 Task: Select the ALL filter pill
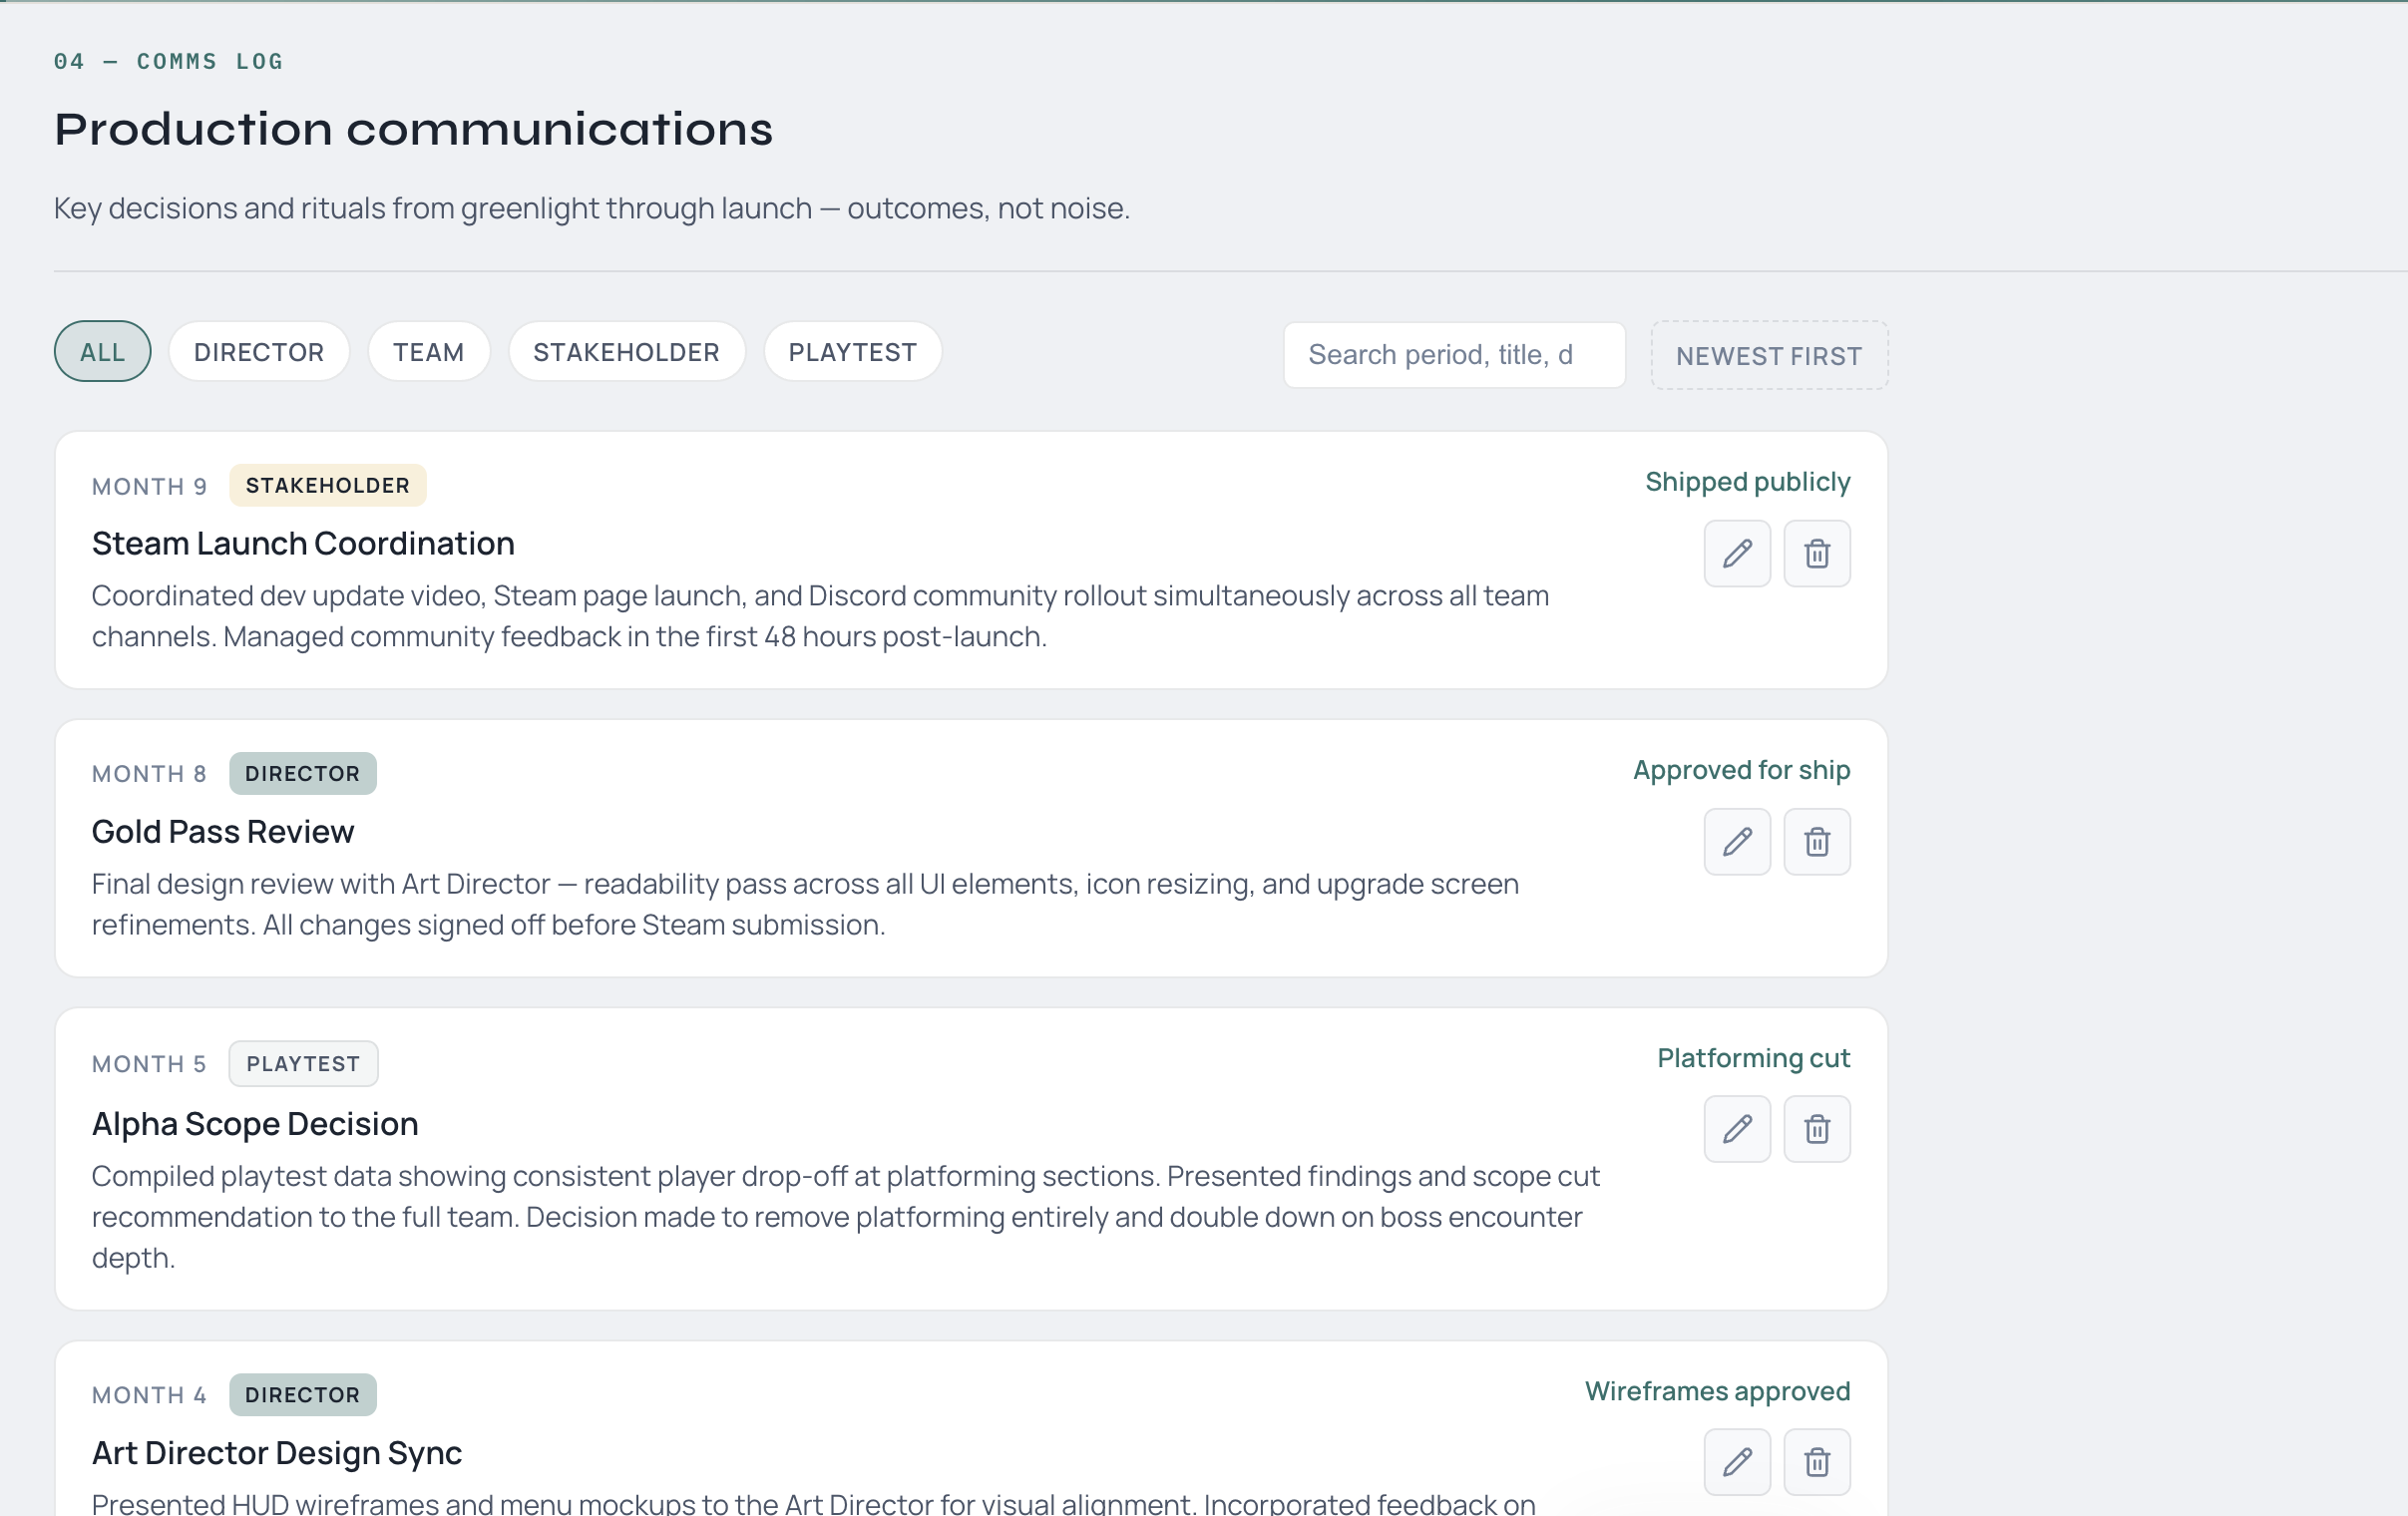[x=102, y=352]
